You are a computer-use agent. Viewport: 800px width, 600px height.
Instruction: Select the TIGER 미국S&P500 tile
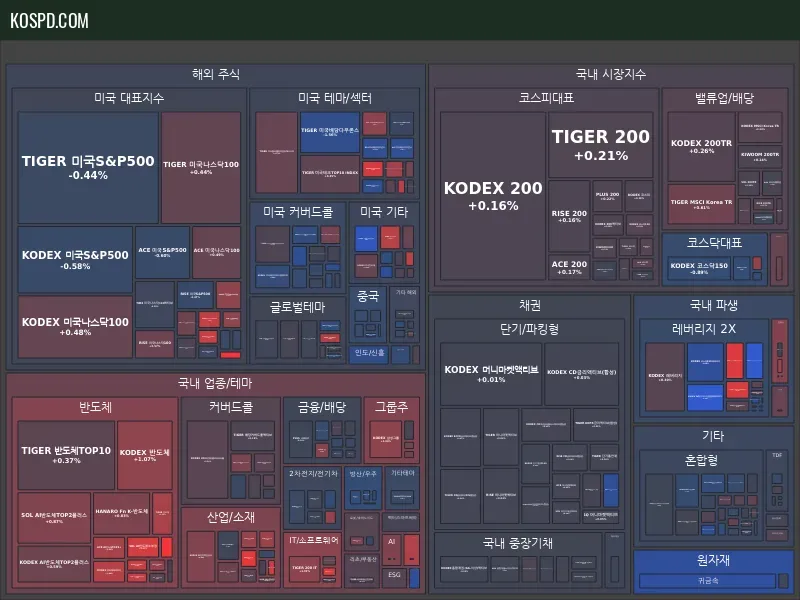click(88, 167)
